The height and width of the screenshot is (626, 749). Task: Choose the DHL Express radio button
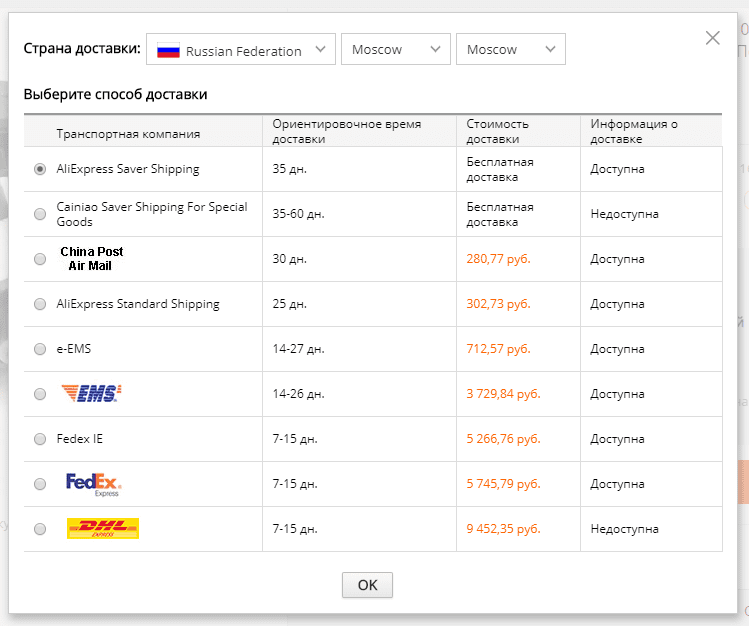pyautogui.click(x=40, y=529)
